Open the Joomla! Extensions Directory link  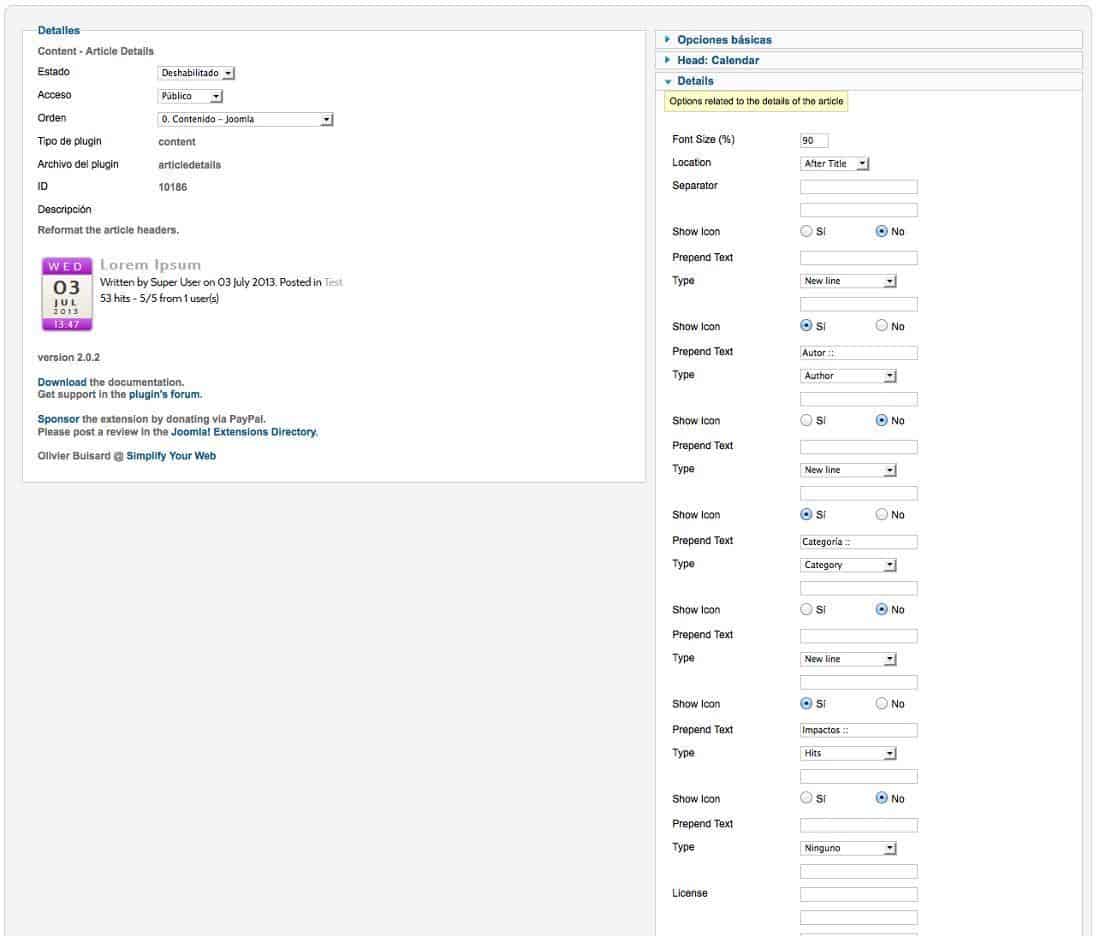coord(243,432)
